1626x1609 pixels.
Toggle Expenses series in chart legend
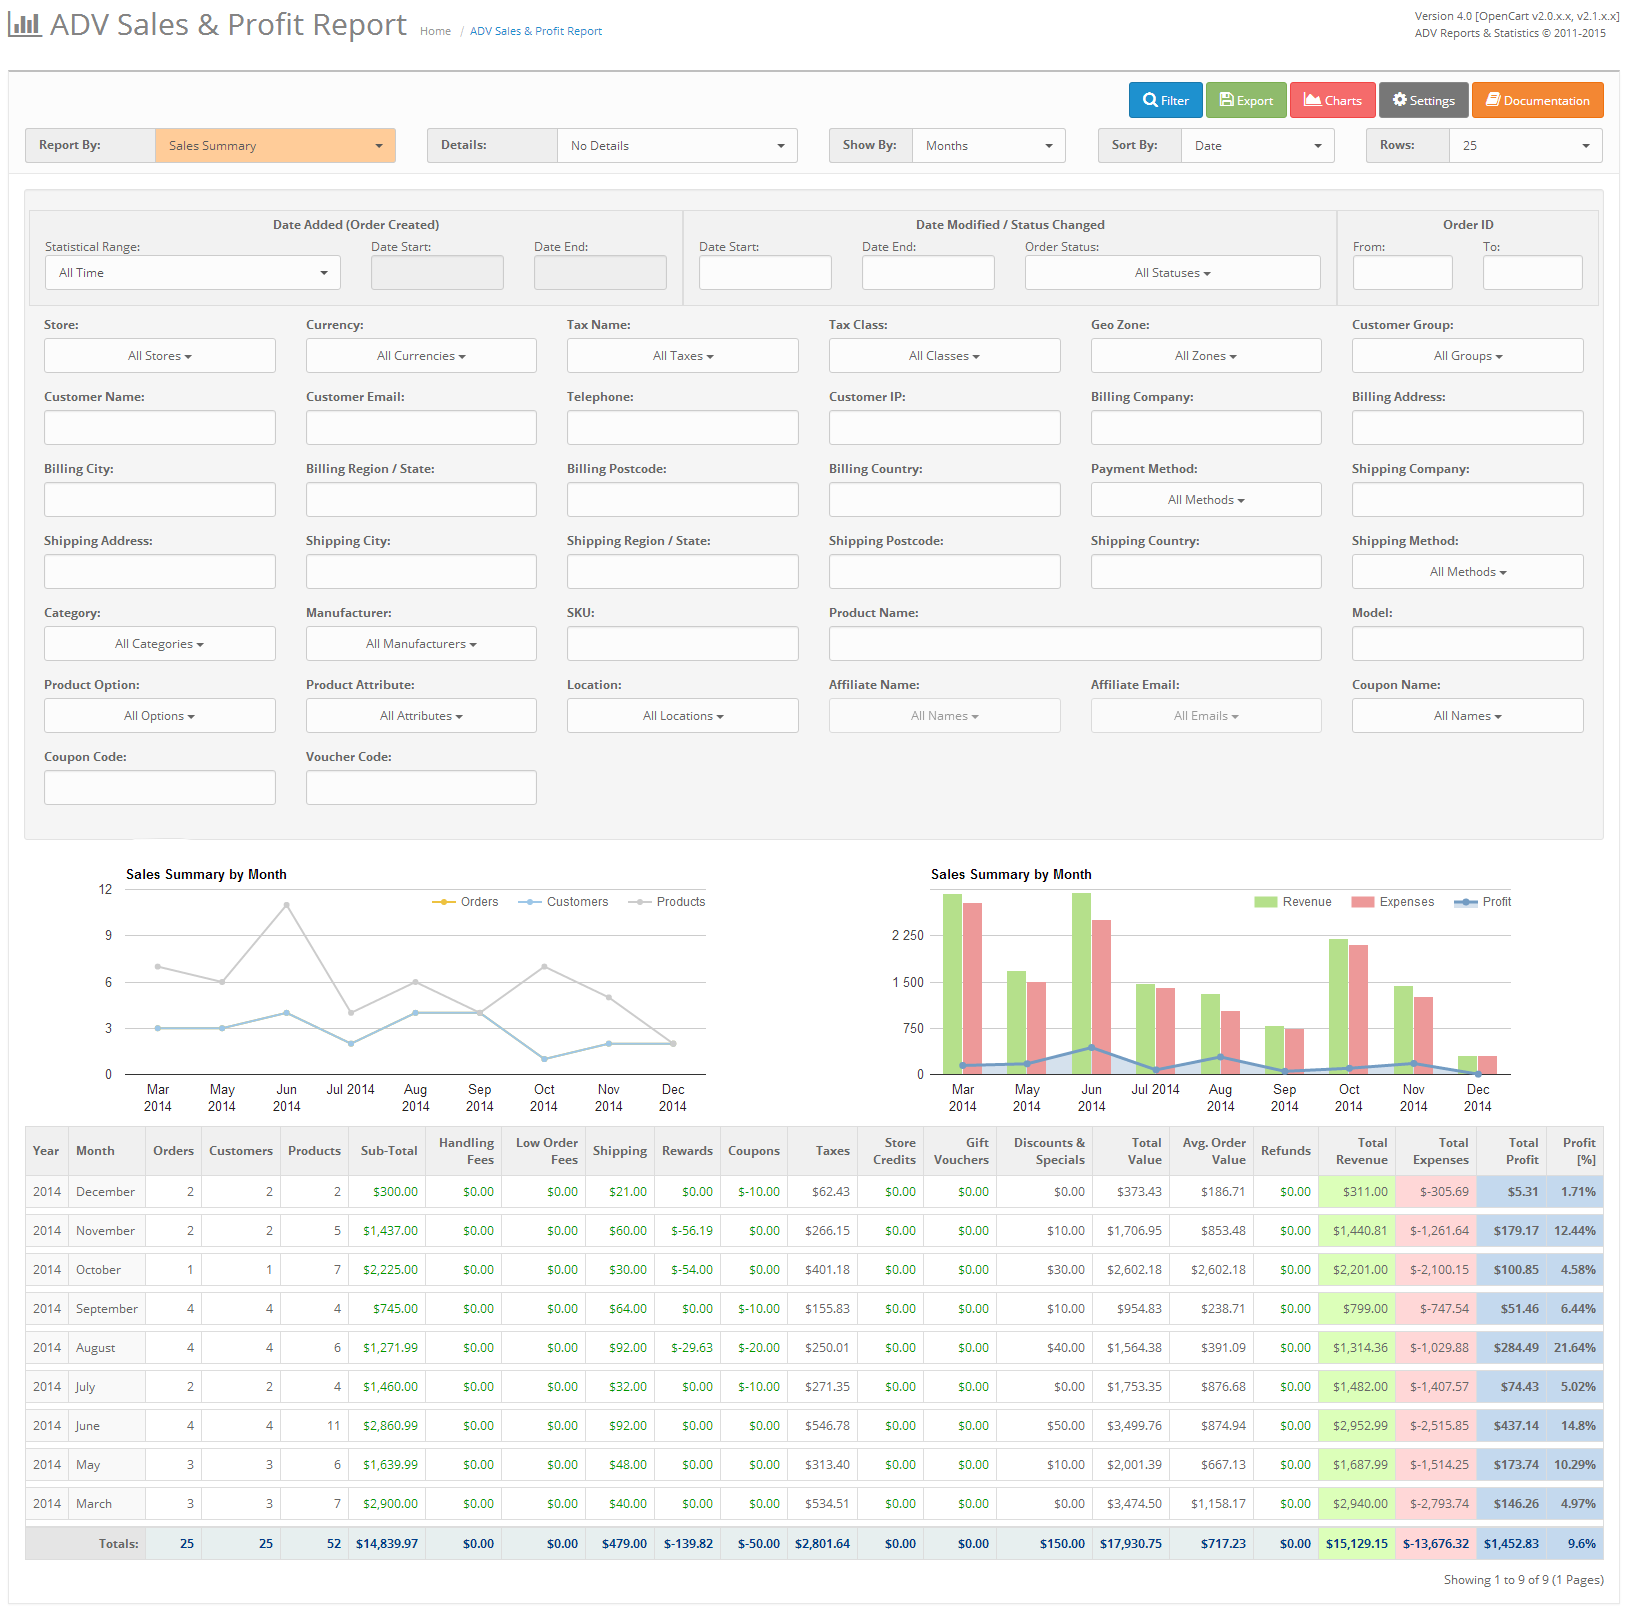(x=1392, y=902)
